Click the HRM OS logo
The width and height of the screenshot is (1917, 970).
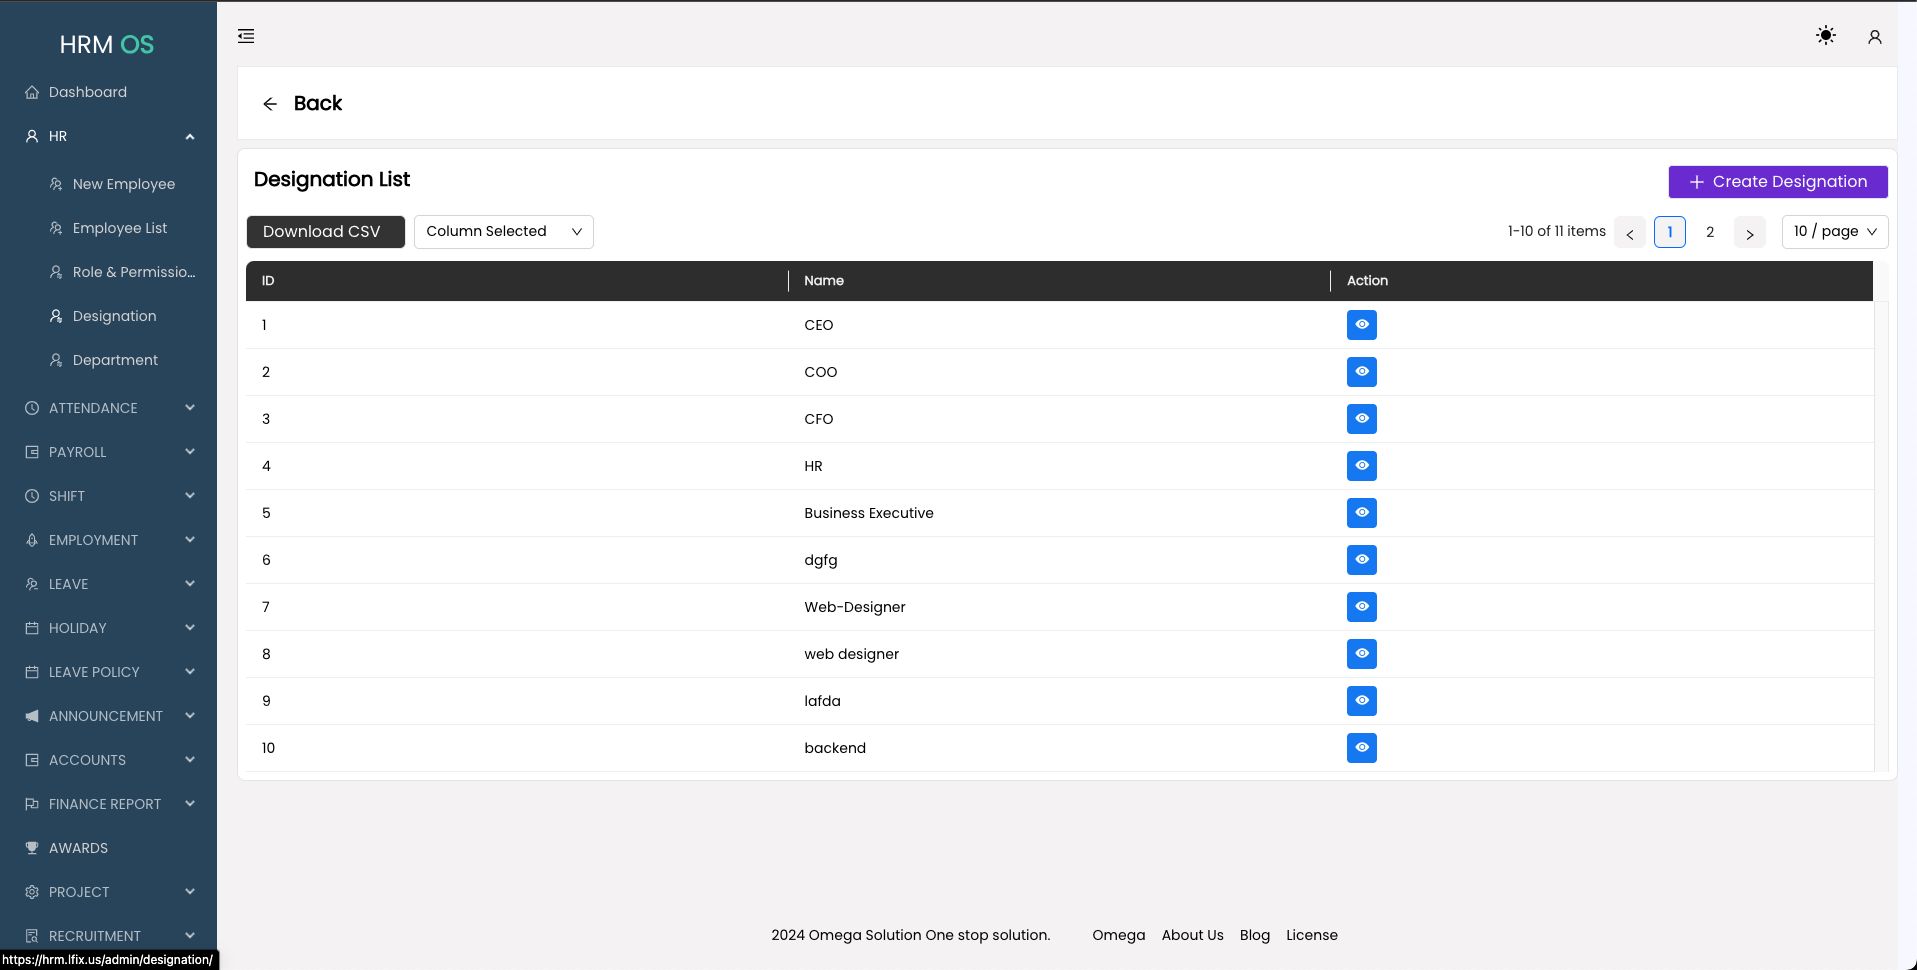pos(107,44)
